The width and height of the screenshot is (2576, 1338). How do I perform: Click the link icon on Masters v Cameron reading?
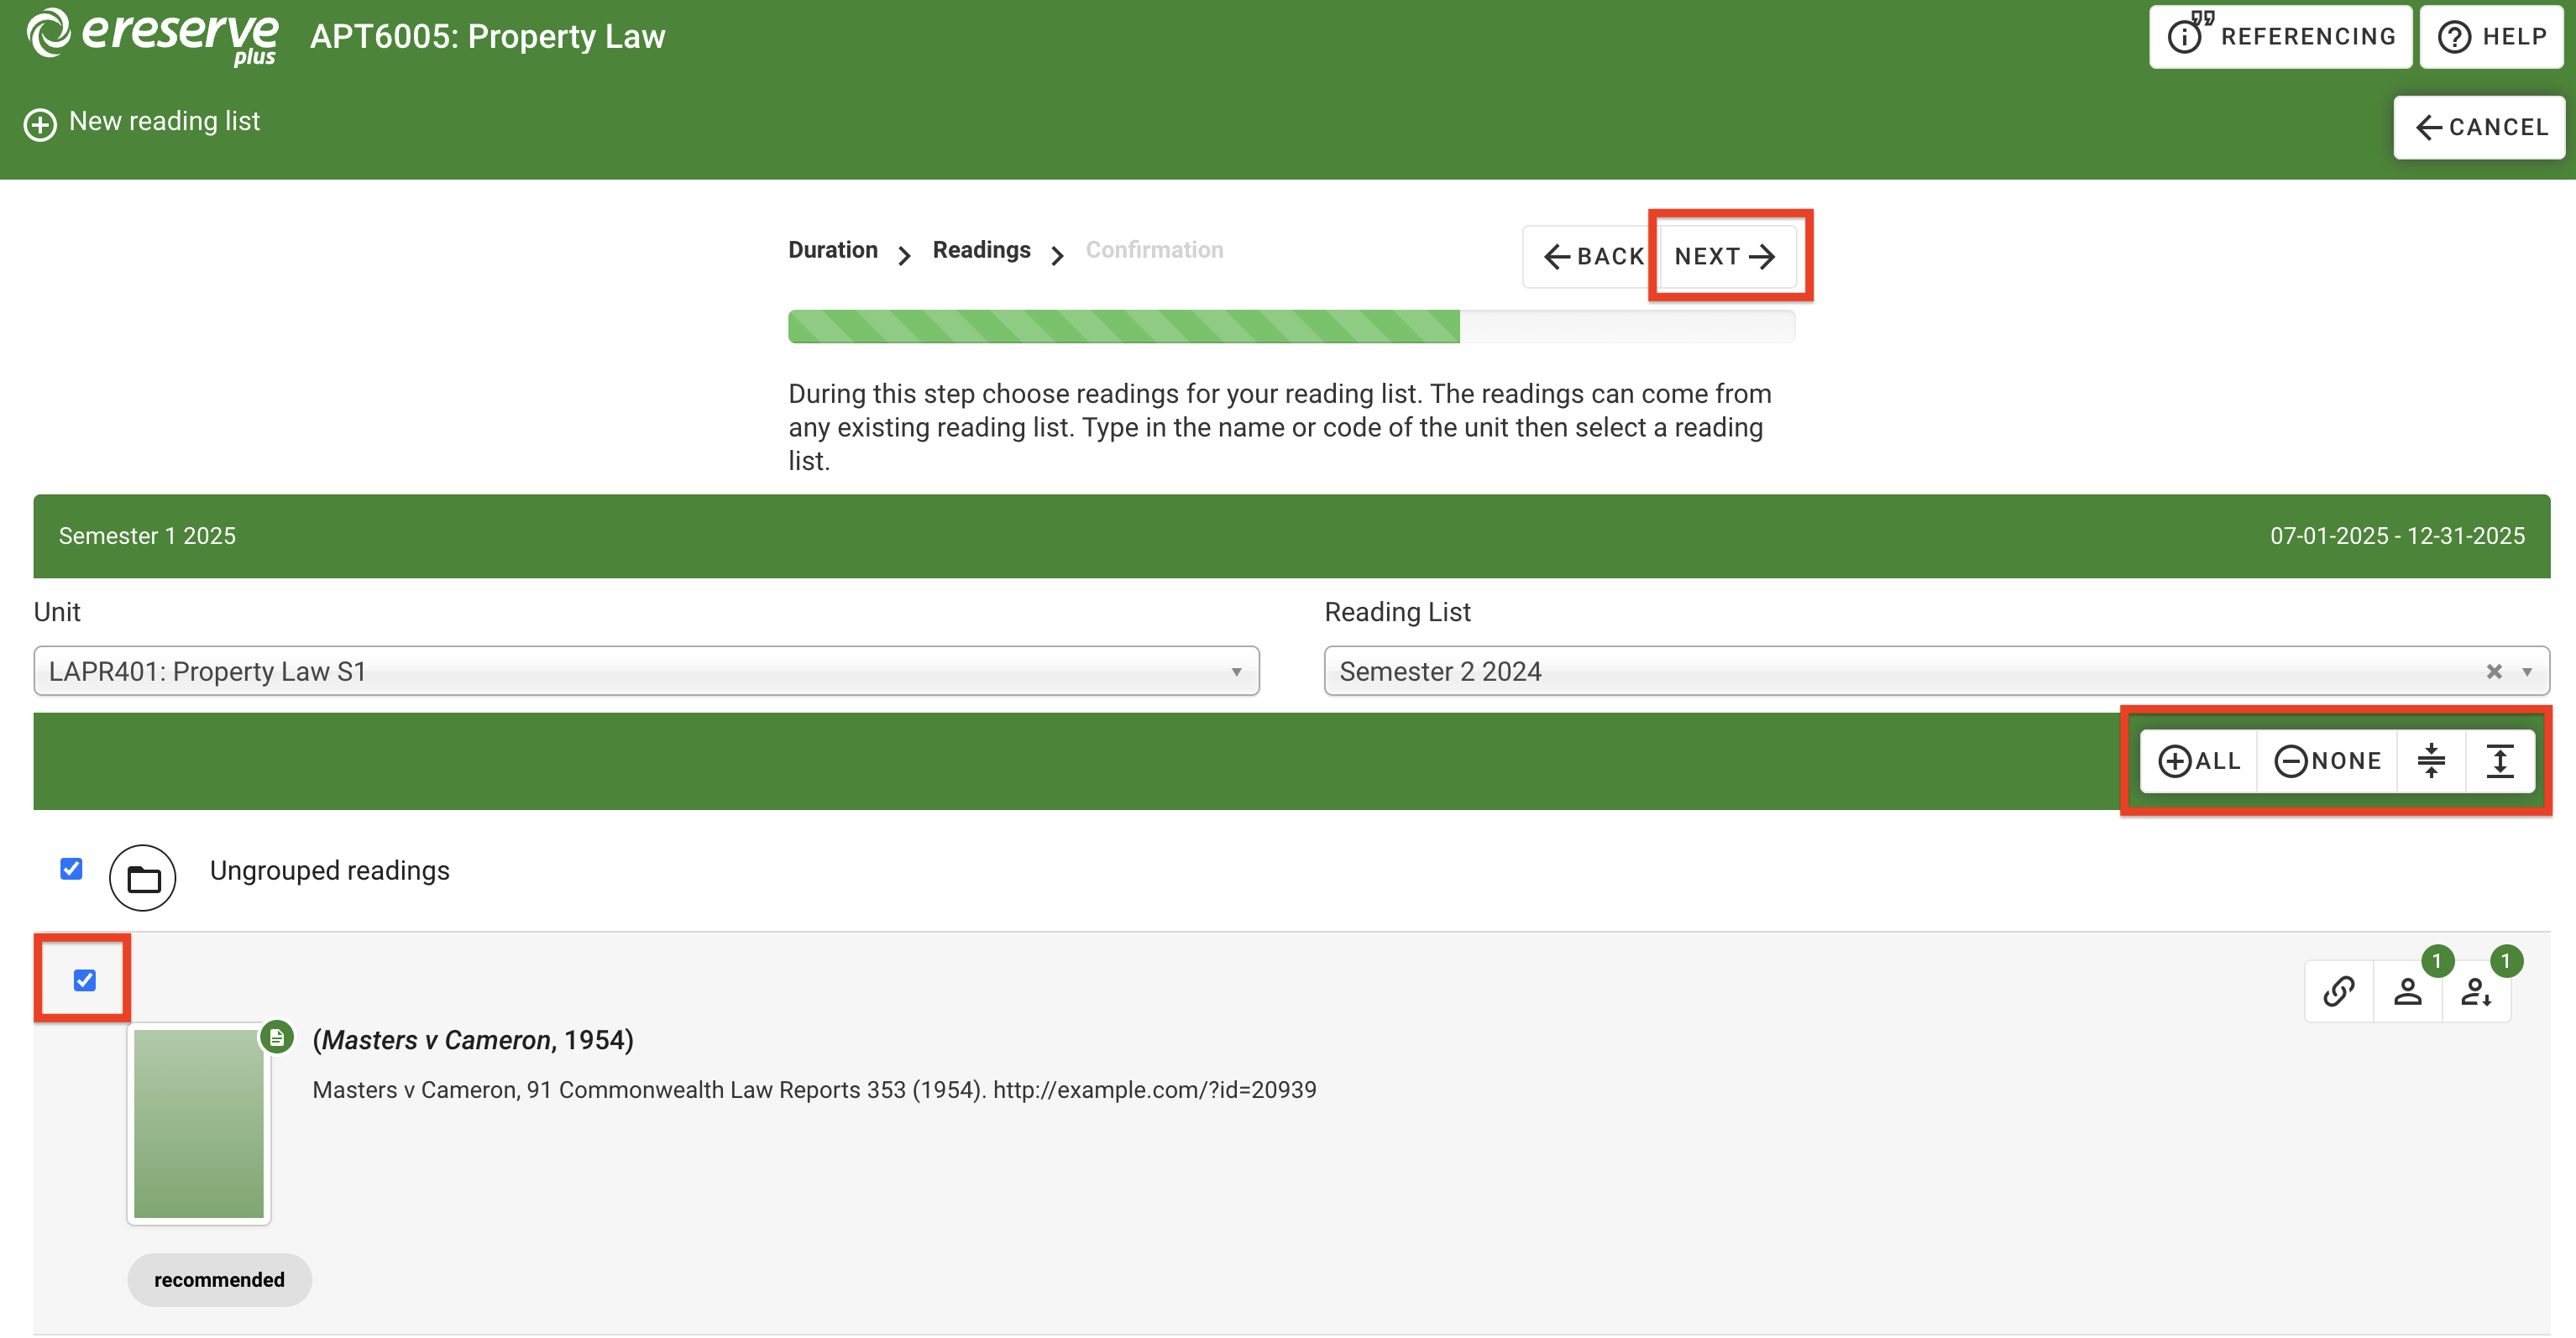coord(2338,991)
